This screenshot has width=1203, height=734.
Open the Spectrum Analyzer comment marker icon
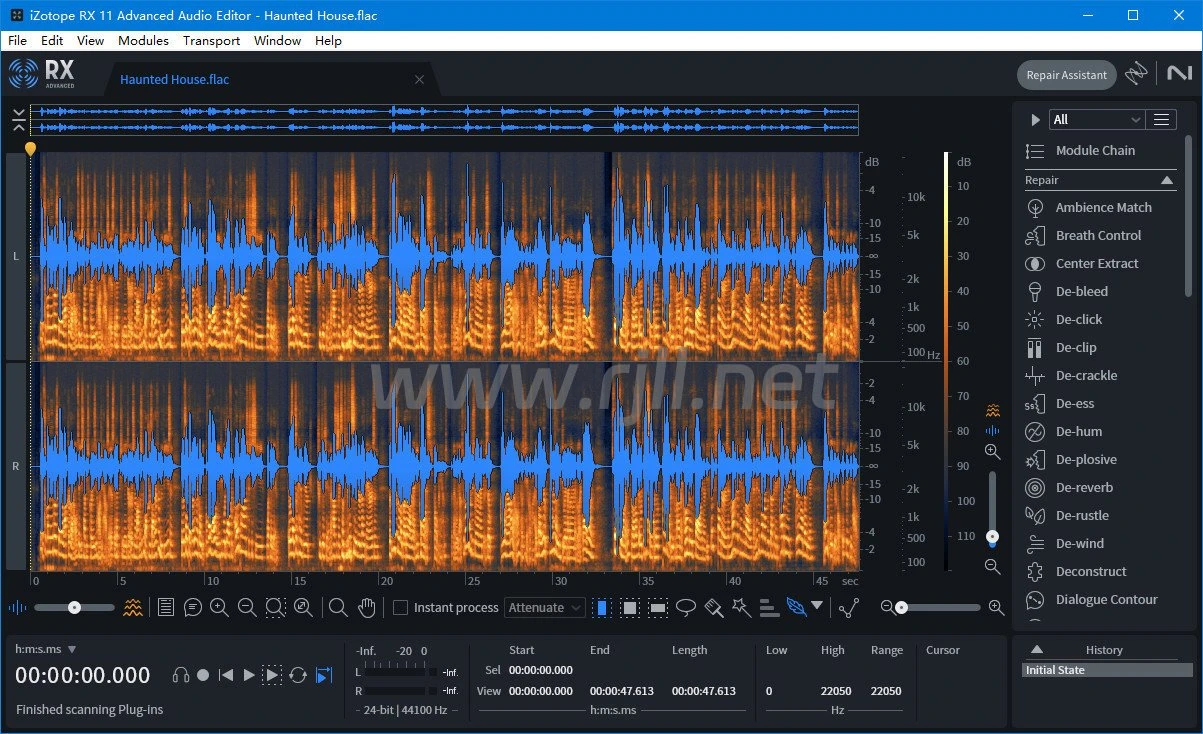click(x=193, y=607)
